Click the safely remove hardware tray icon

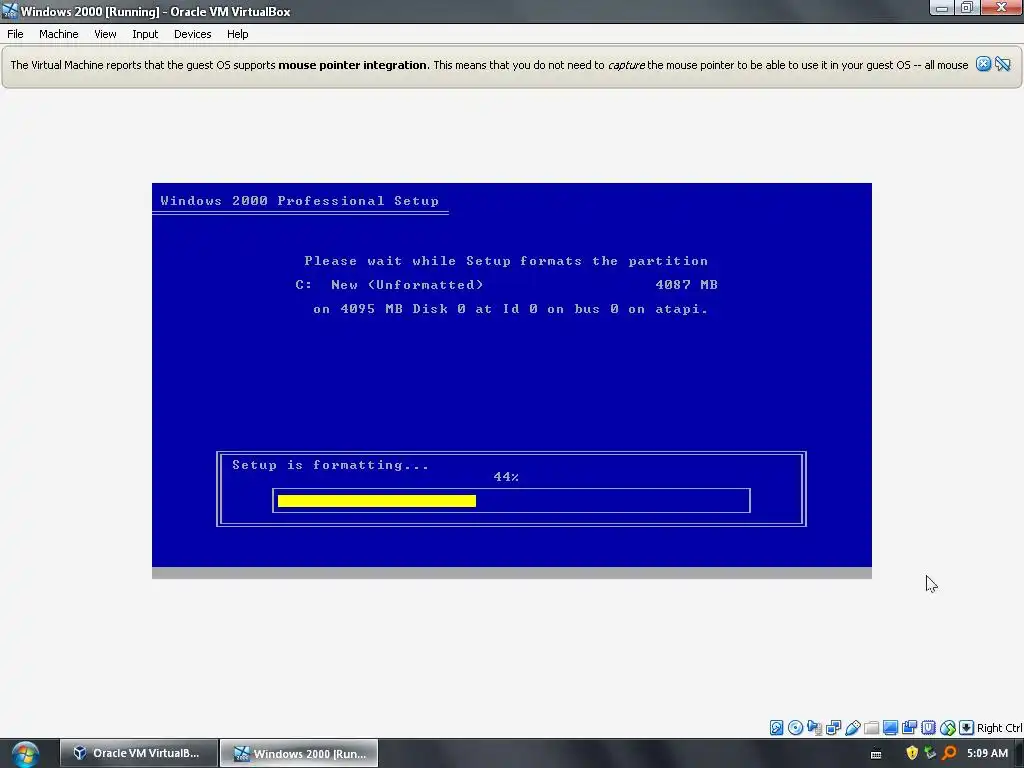click(x=930, y=753)
